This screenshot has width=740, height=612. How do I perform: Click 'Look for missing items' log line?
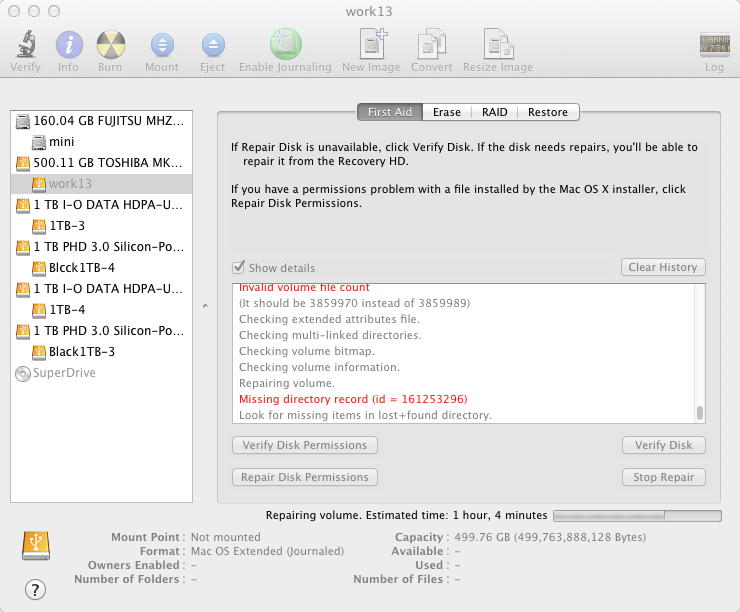(365, 415)
